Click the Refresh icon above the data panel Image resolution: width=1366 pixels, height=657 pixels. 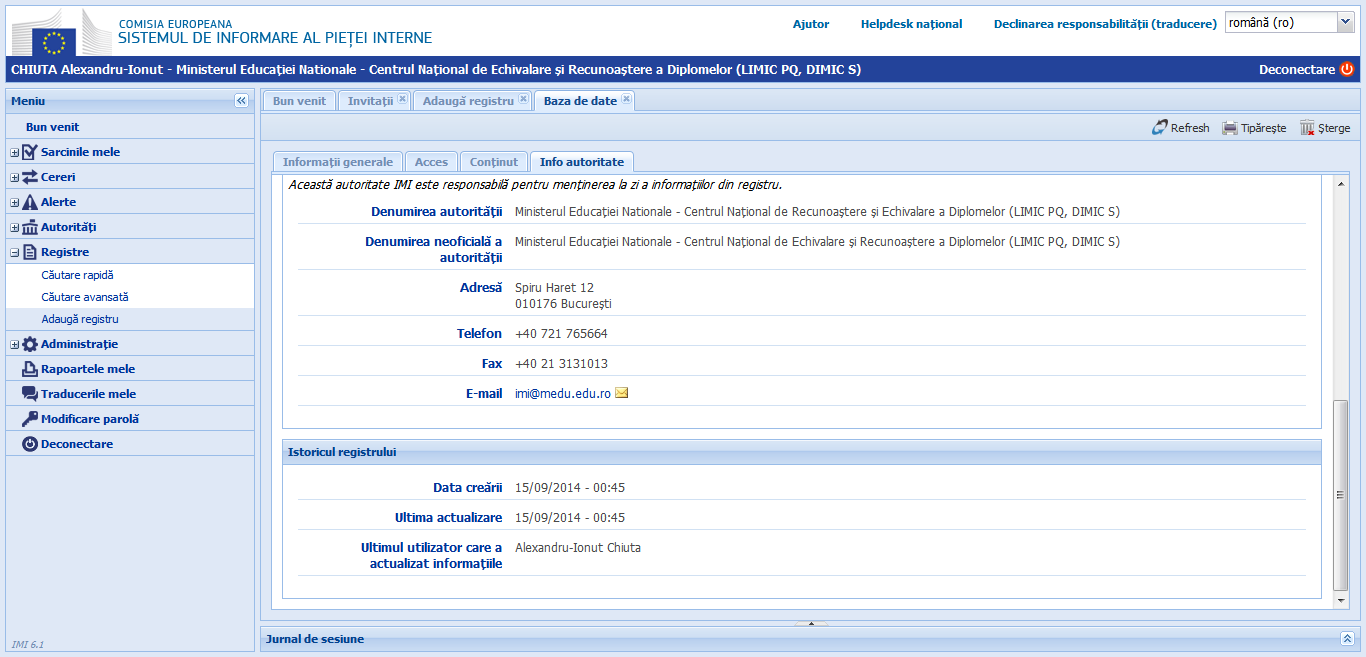pyautogui.click(x=1162, y=127)
